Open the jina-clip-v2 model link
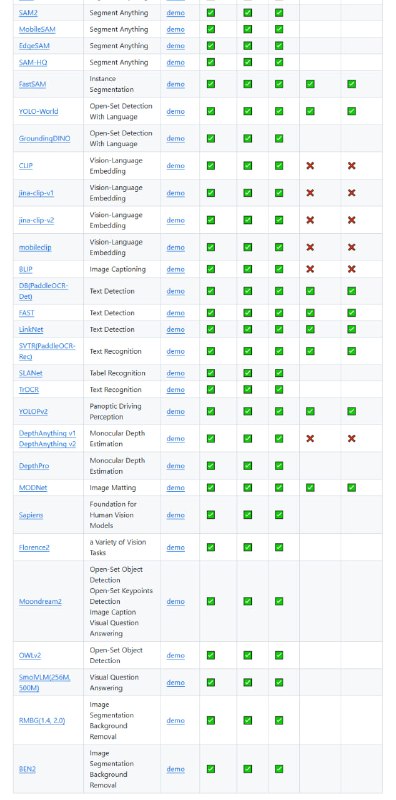This screenshot has height=800, width=396. [36, 220]
